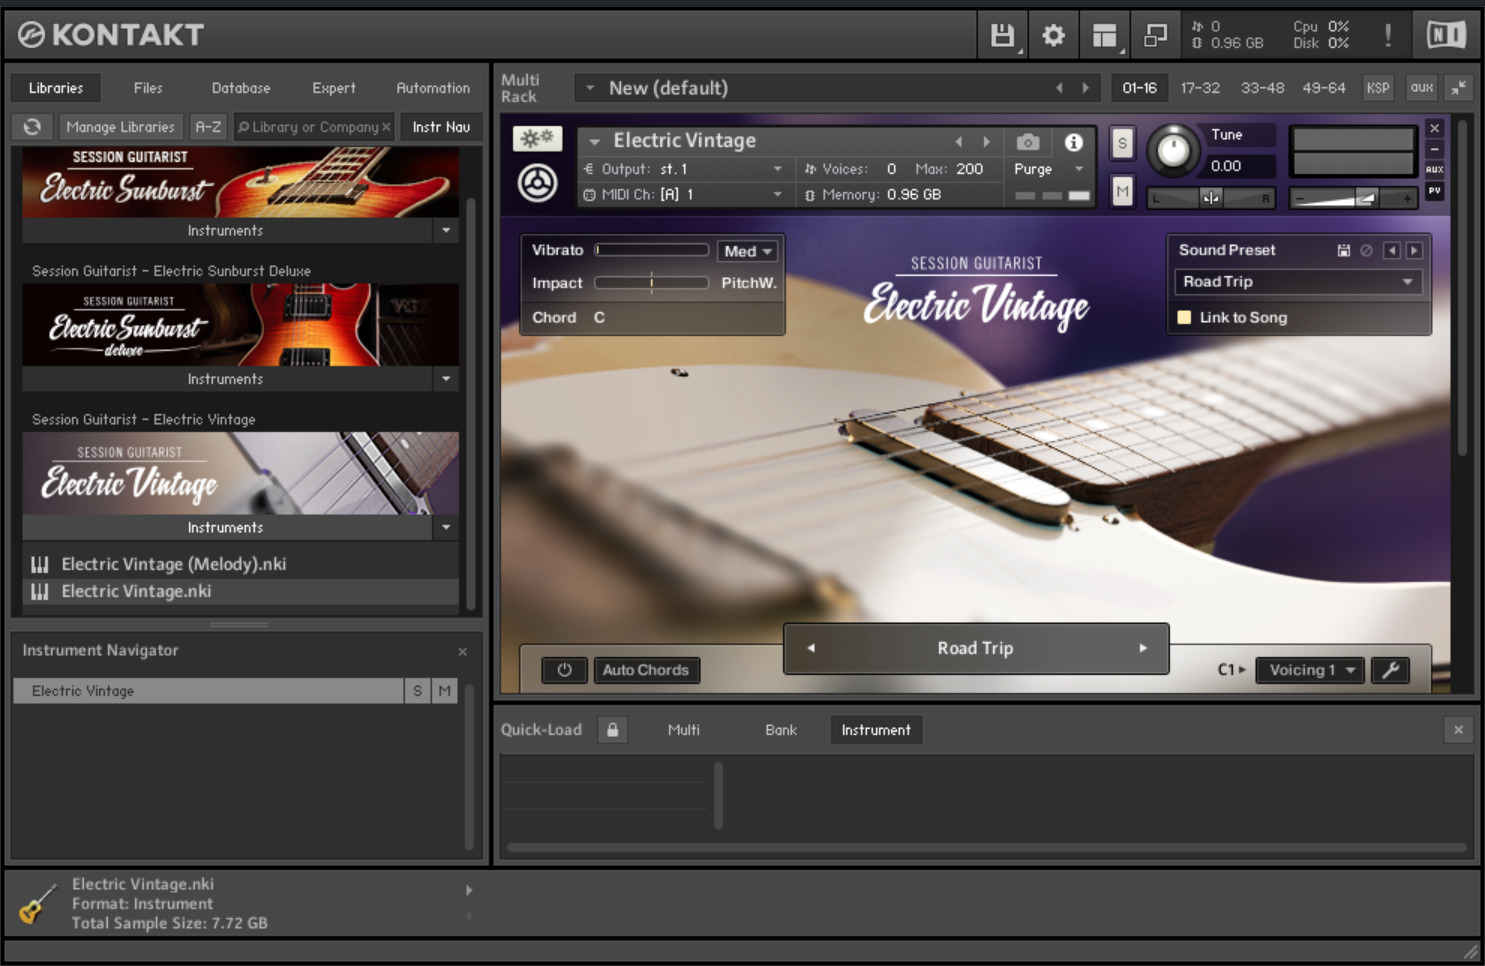Go to previous sound preset arrow
The image size is (1485, 966).
click(x=1392, y=250)
